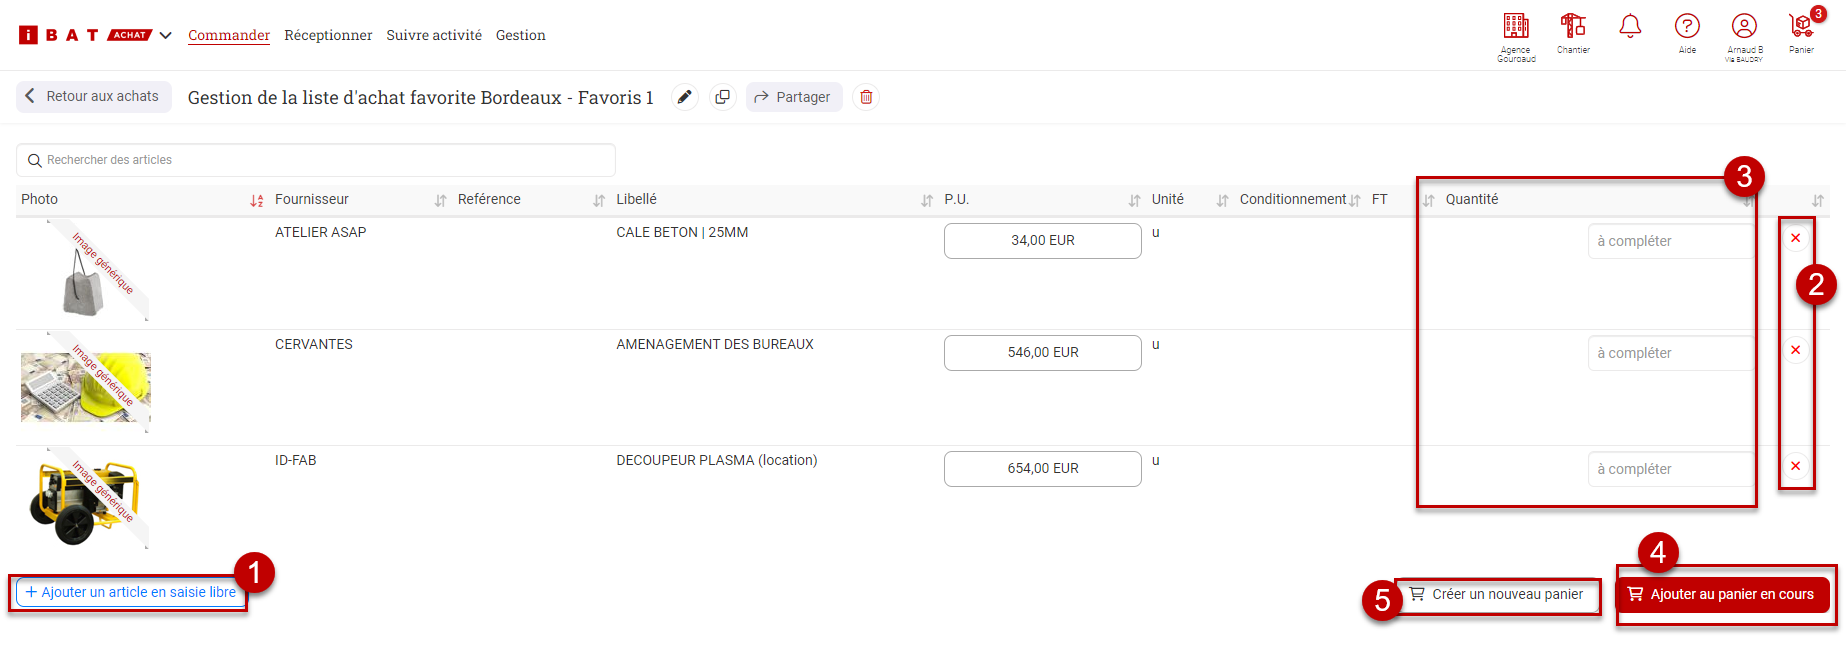Click the duplicate list icon

click(722, 97)
